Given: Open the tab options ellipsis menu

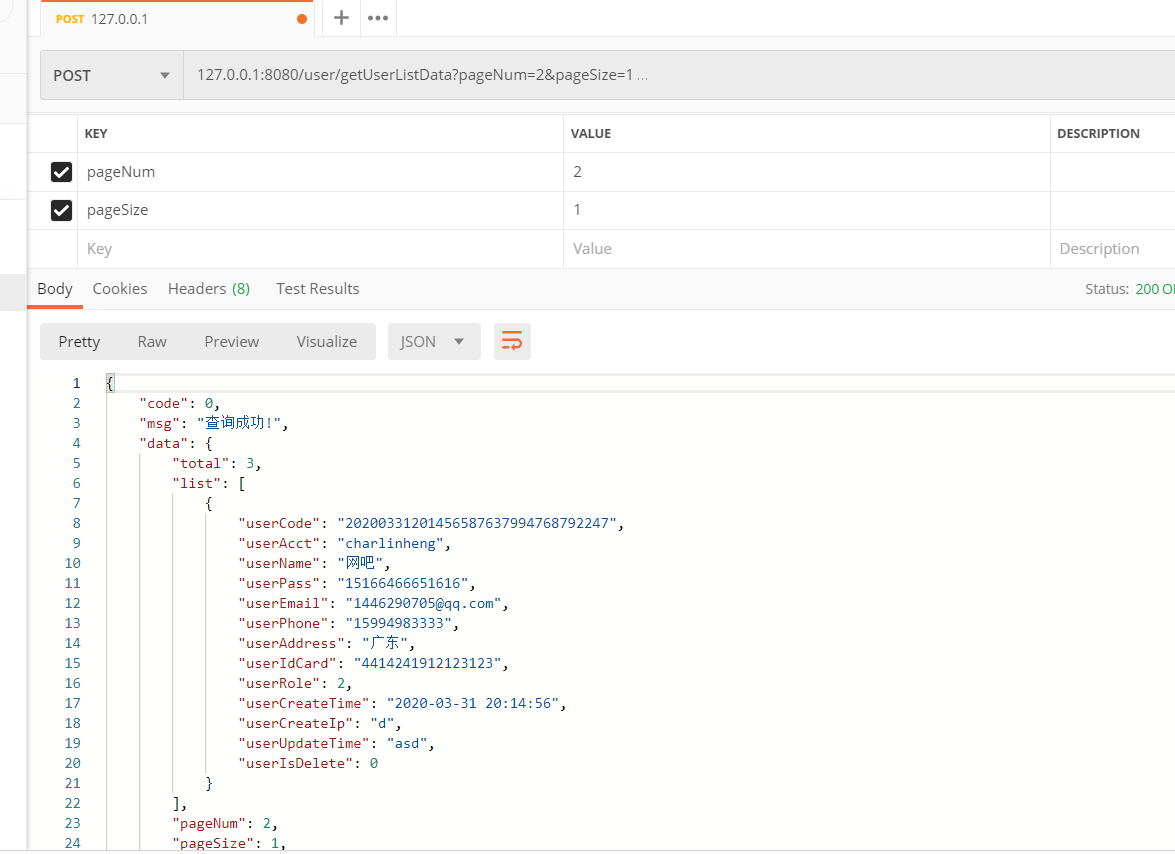Looking at the screenshot, I should click(x=378, y=18).
